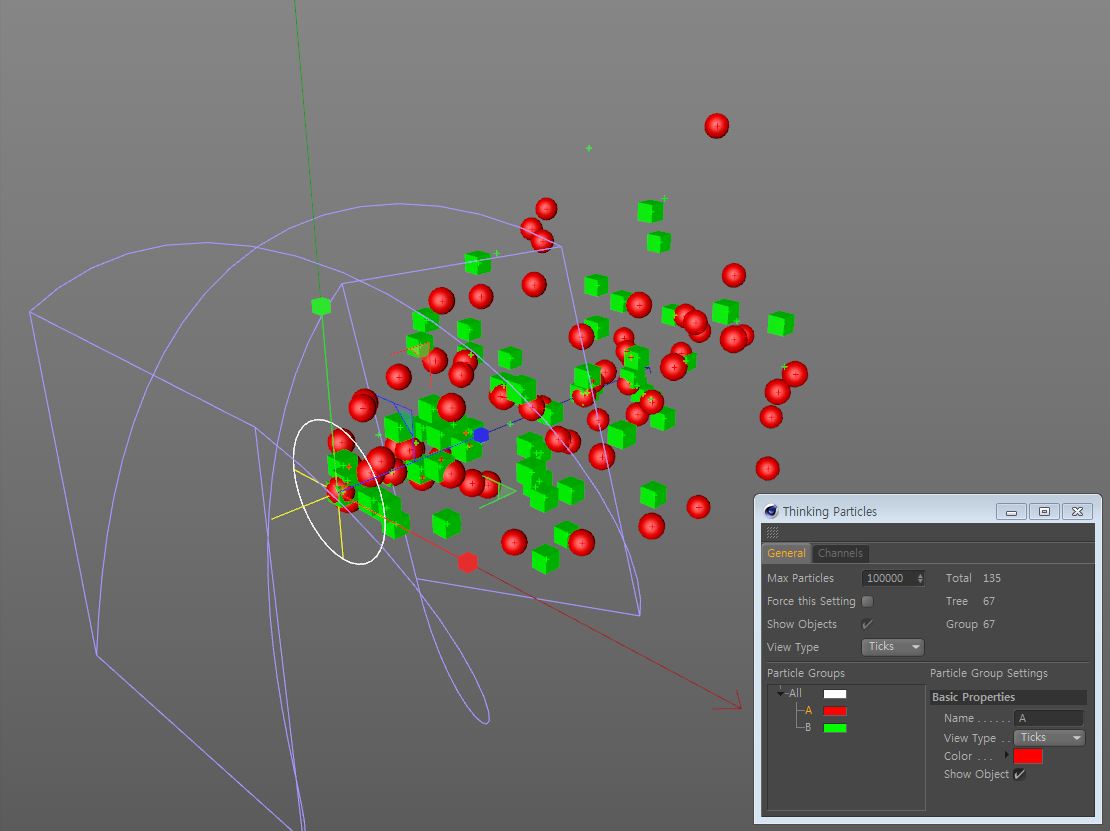Close the Thinking Particles window

pos(1077,511)
